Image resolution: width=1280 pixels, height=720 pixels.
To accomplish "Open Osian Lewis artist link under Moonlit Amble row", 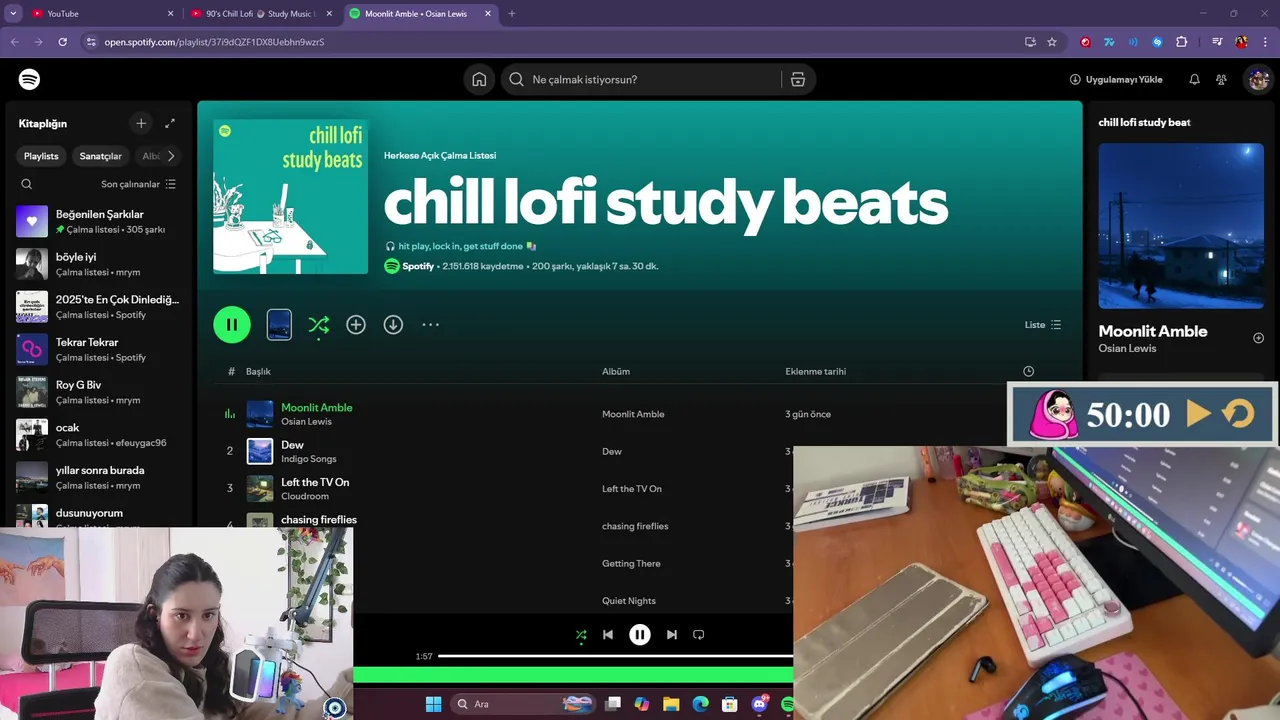I will coord(306,421).
